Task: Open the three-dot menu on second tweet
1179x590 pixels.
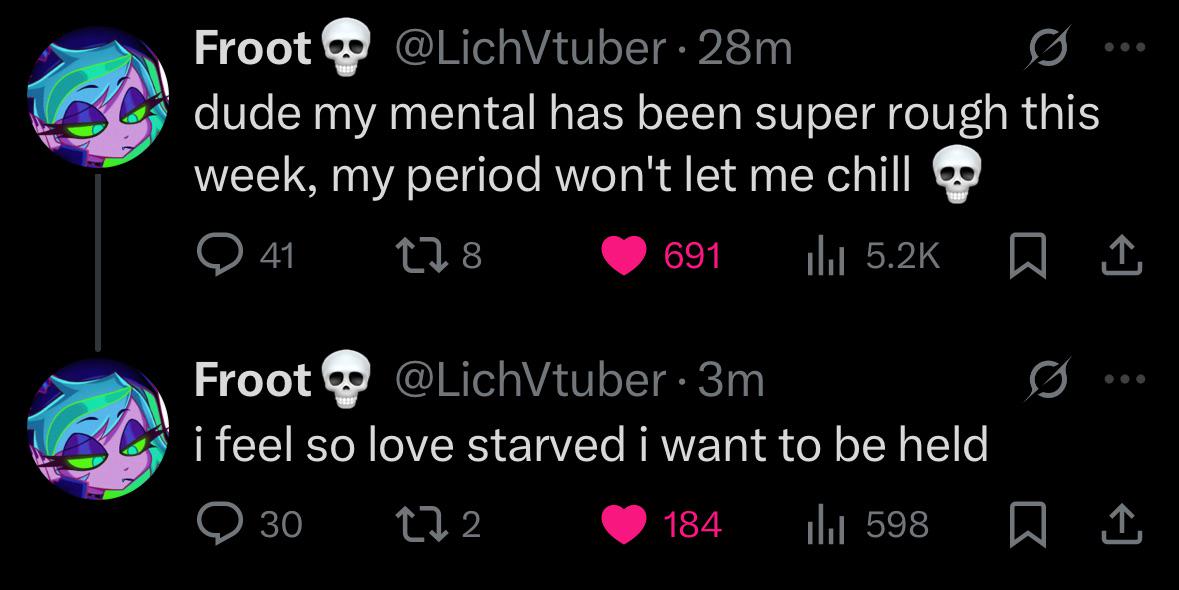Action: coord(1126,379)
